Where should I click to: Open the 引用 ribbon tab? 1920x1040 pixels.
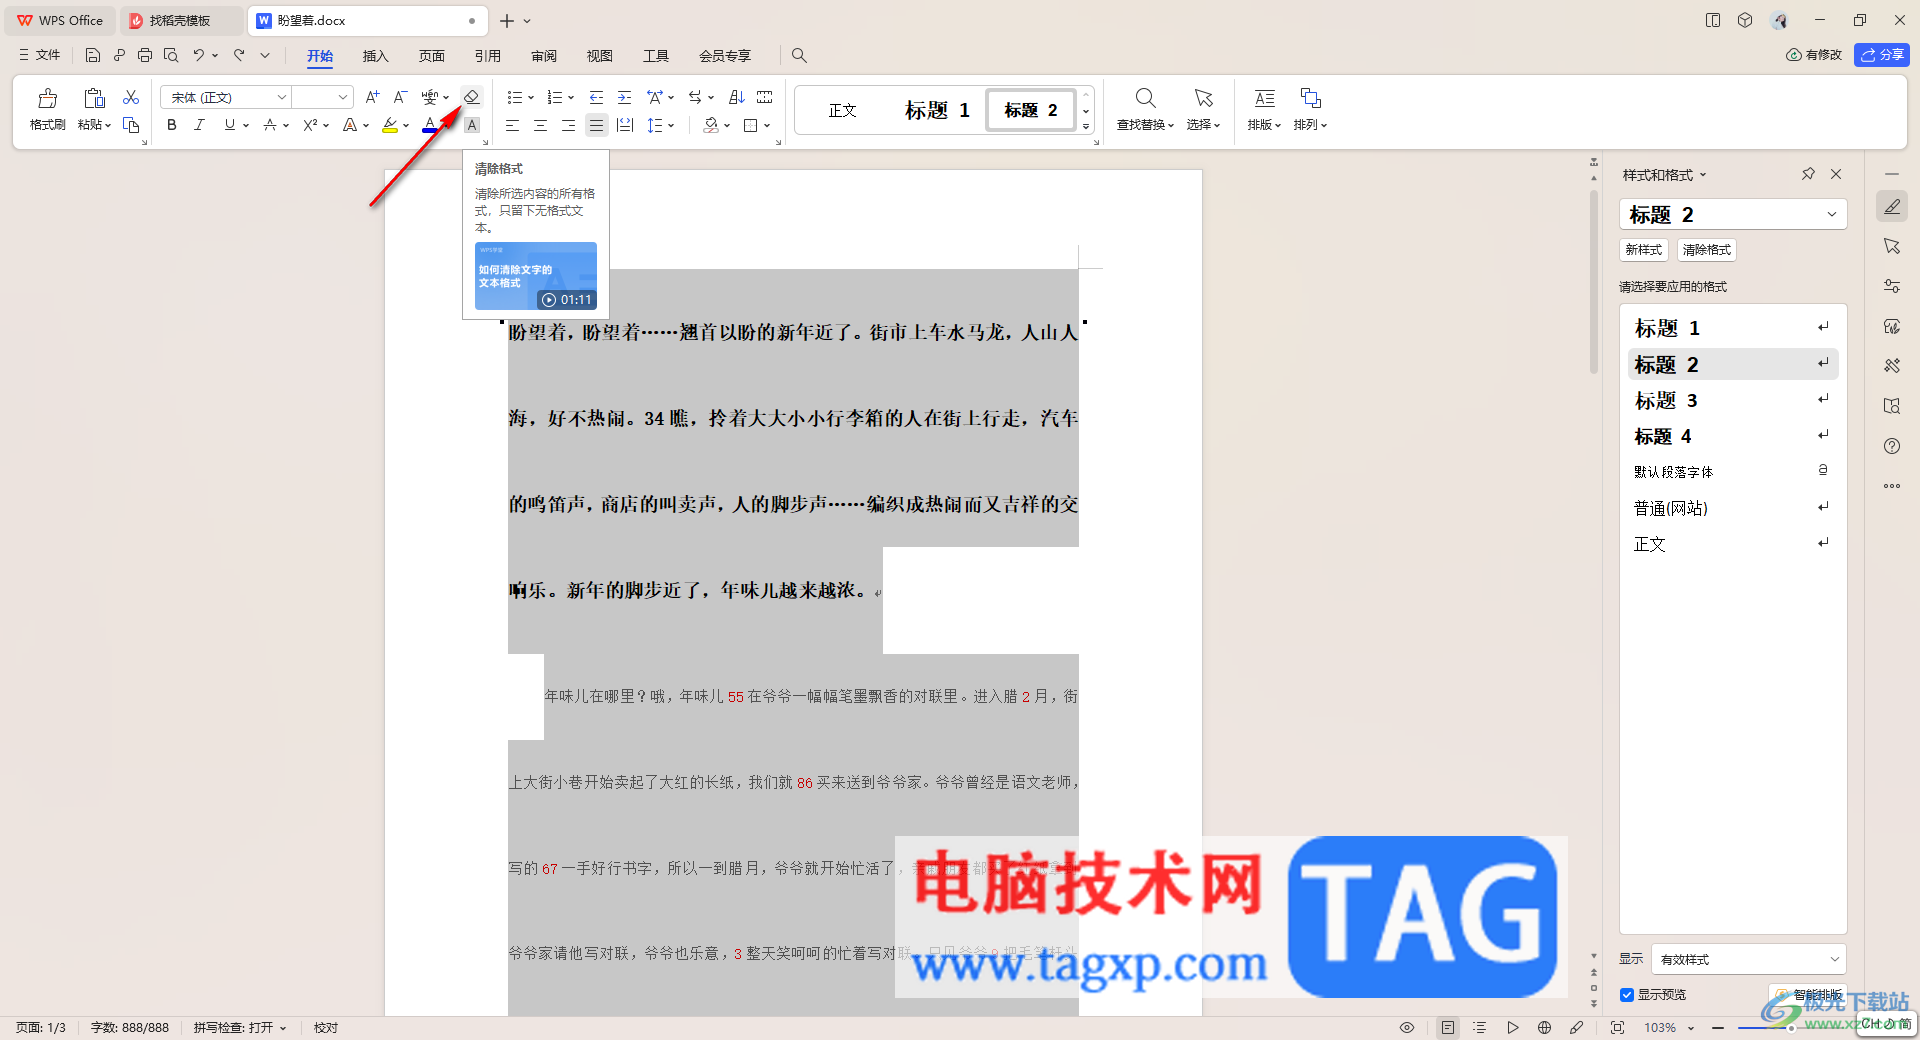click(x=488, y=56)
